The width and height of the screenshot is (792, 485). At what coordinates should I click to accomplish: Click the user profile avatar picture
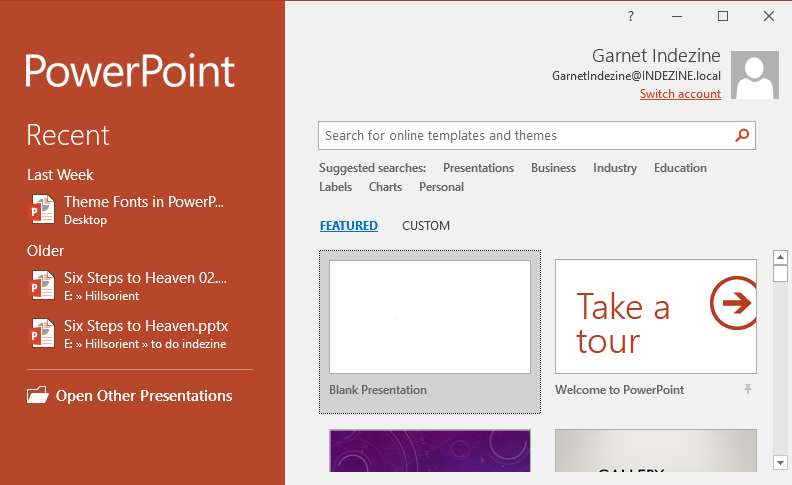755,75
